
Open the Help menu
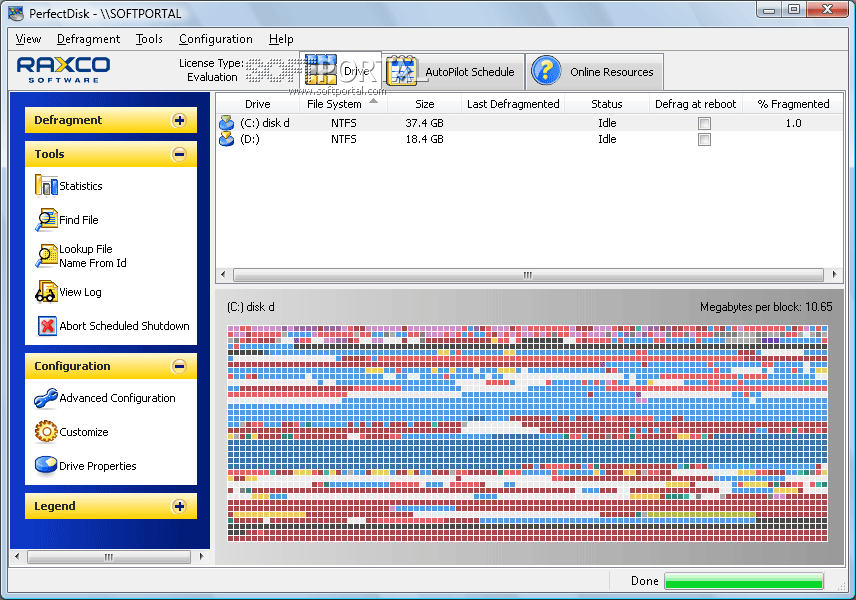click(x=281, y=39)
